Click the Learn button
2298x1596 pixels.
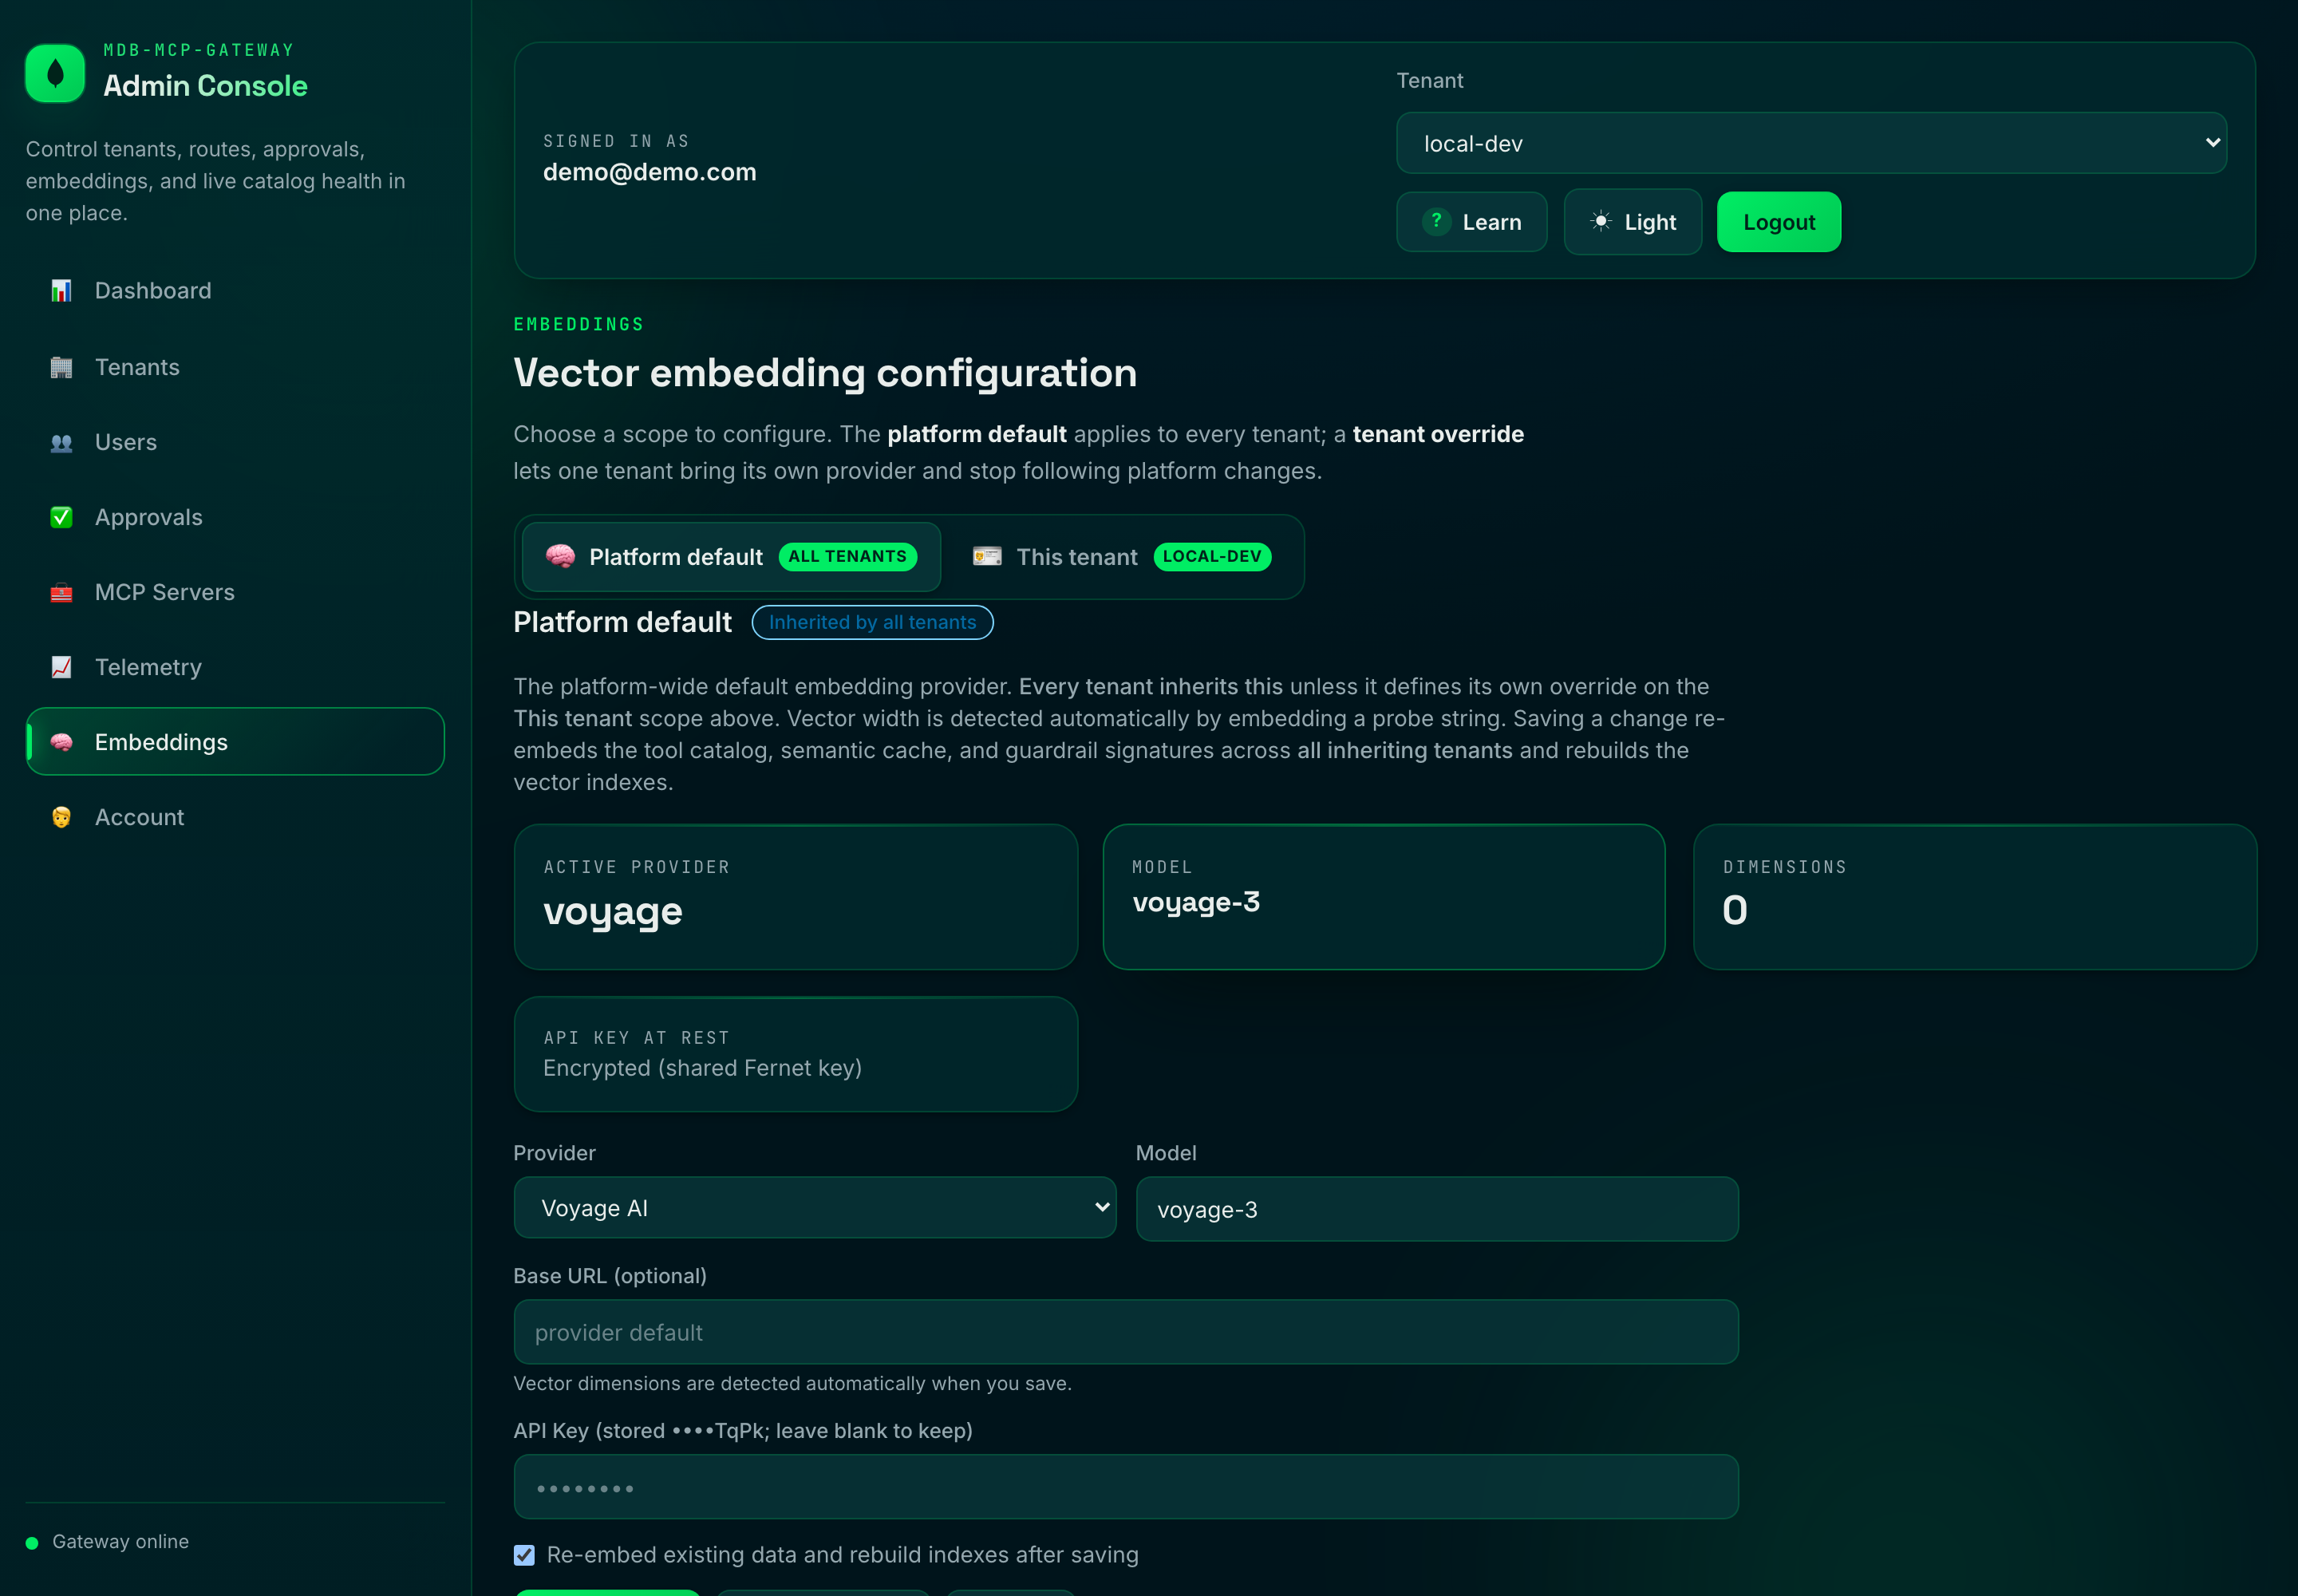1471,222
